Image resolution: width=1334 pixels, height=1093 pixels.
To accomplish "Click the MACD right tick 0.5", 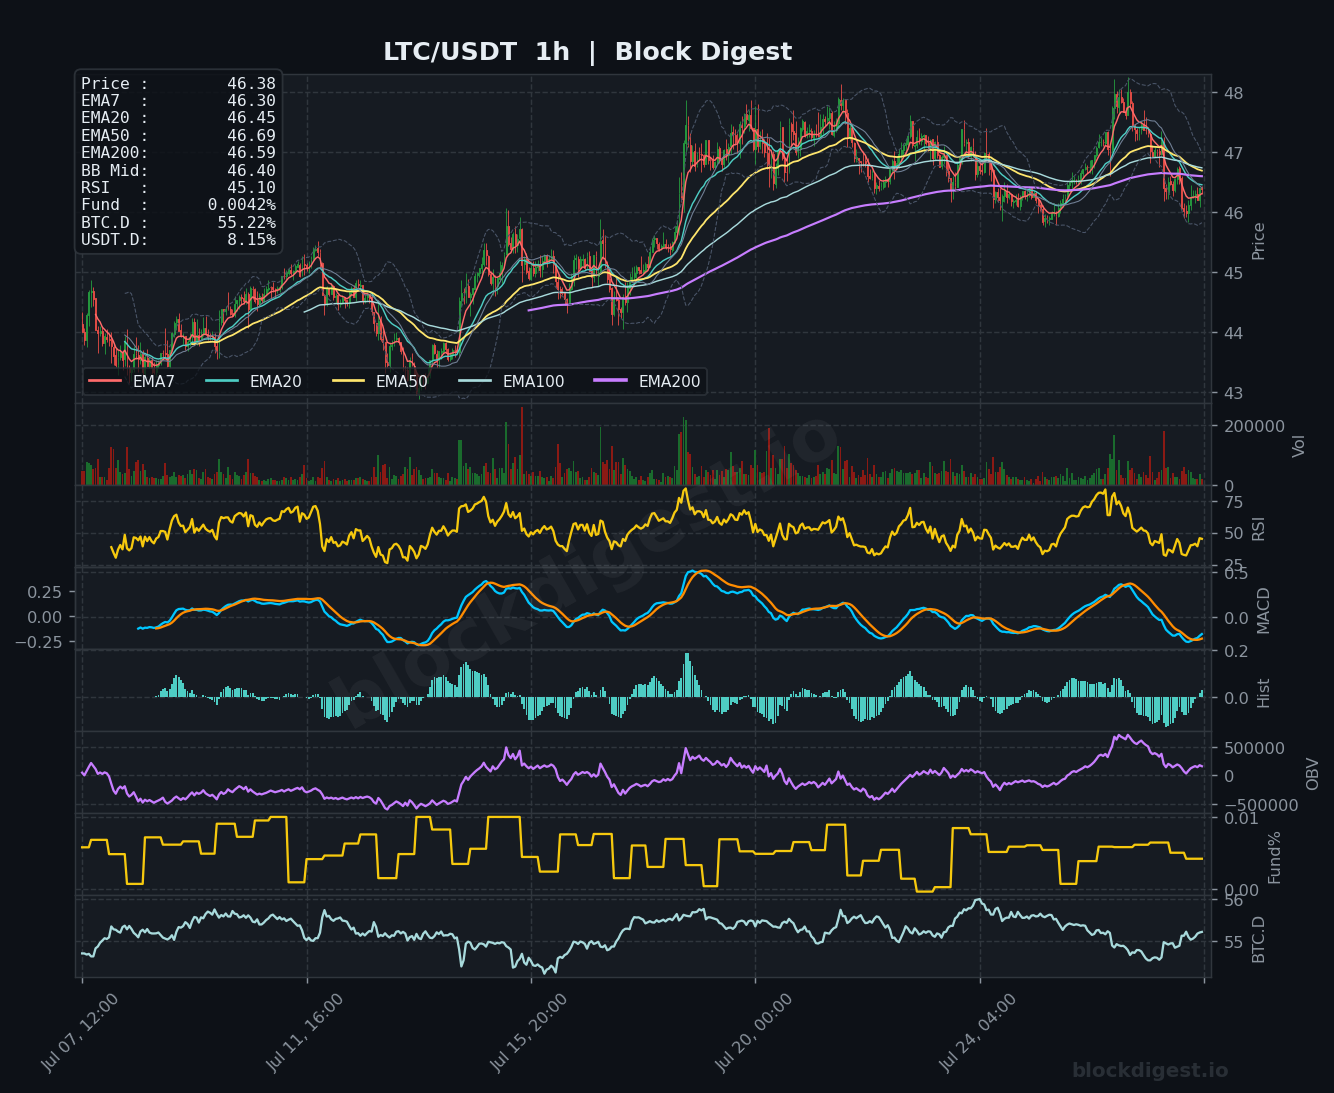I will [x=1236, y=574].
